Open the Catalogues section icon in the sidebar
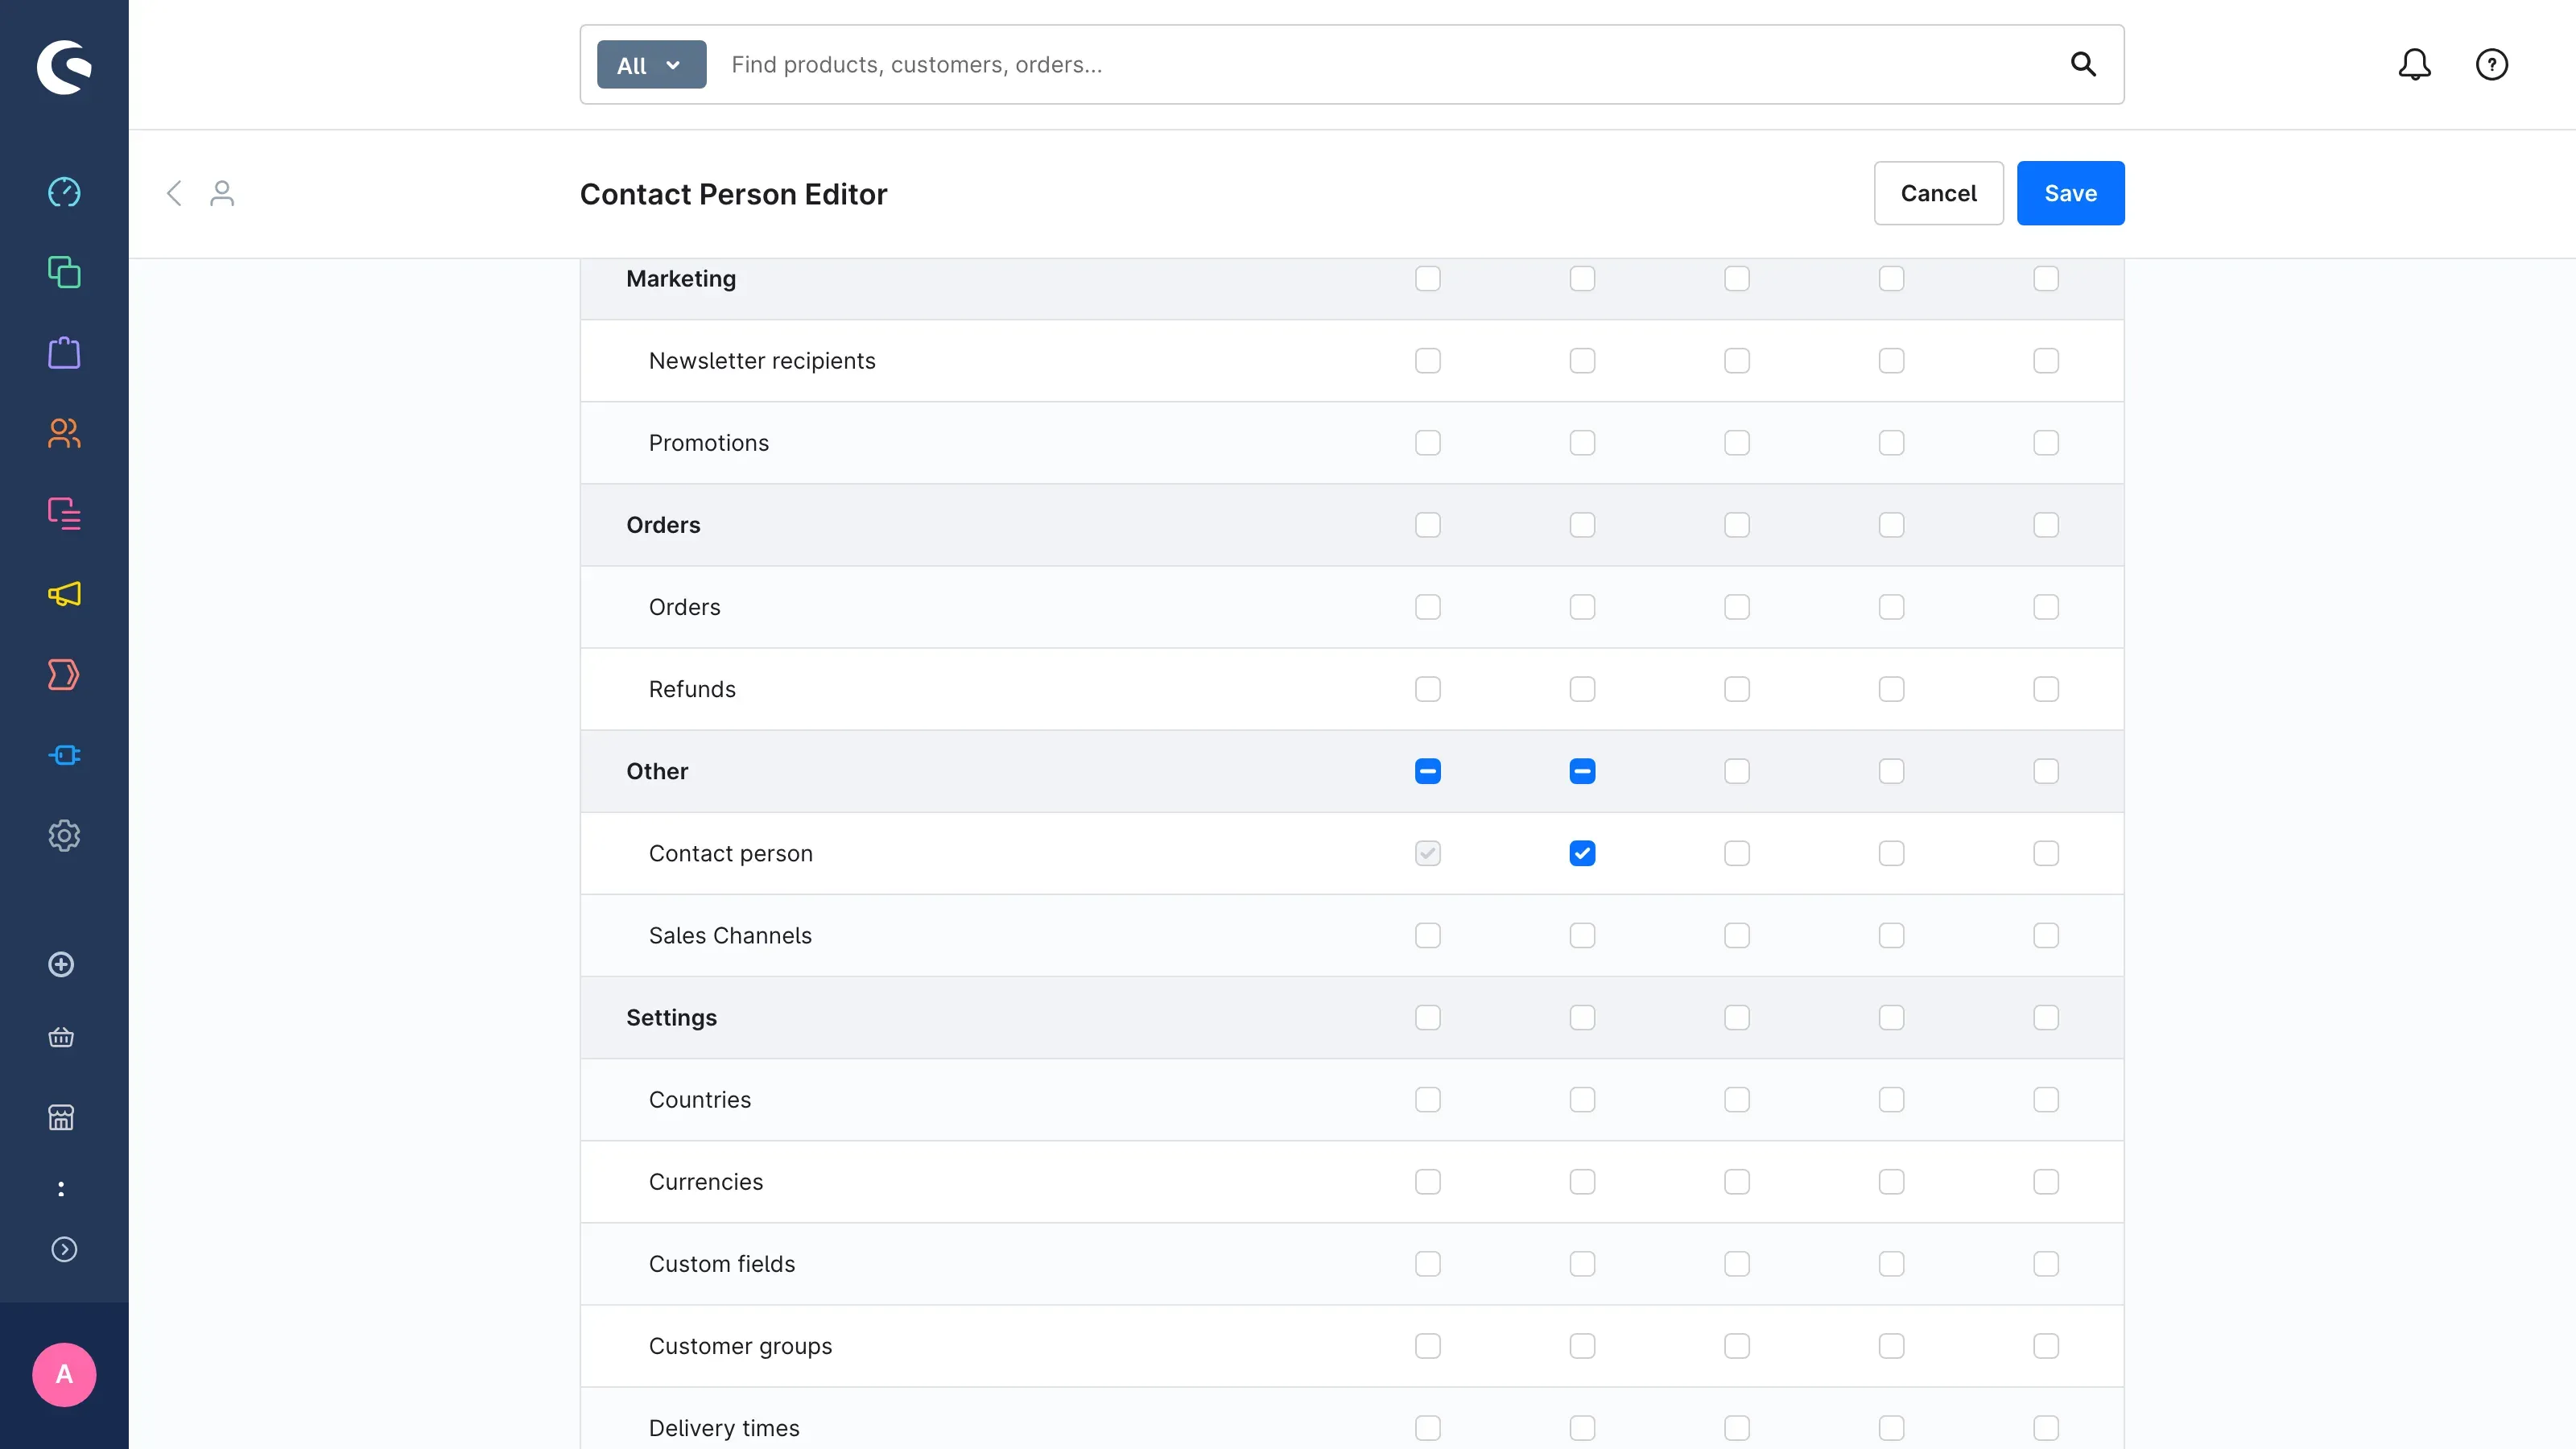Viewport: 2576px width, 1449px height. pos(64,272)
